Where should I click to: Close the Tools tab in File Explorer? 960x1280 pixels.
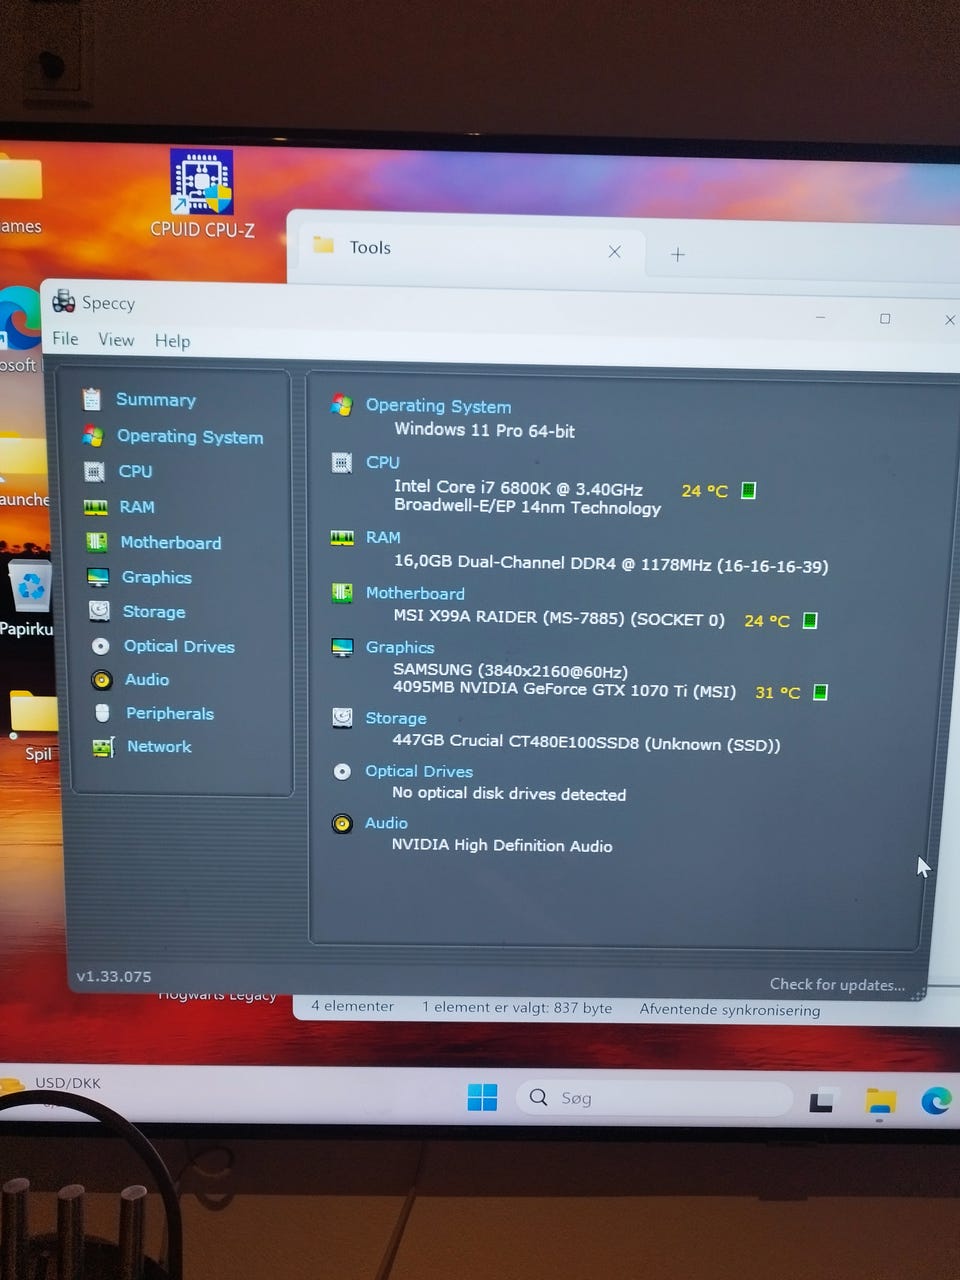click(x=615, y=252)
